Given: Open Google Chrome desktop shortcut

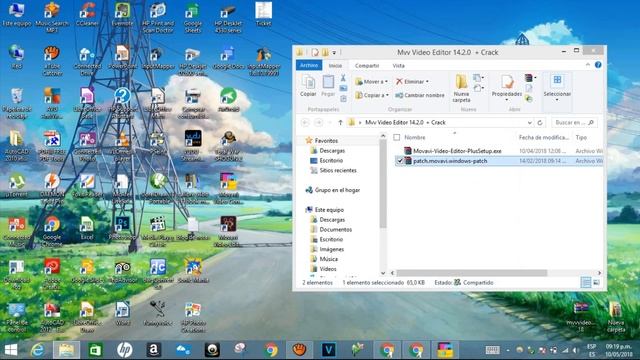Looking at the screenshot, I should tap(52, 231).
